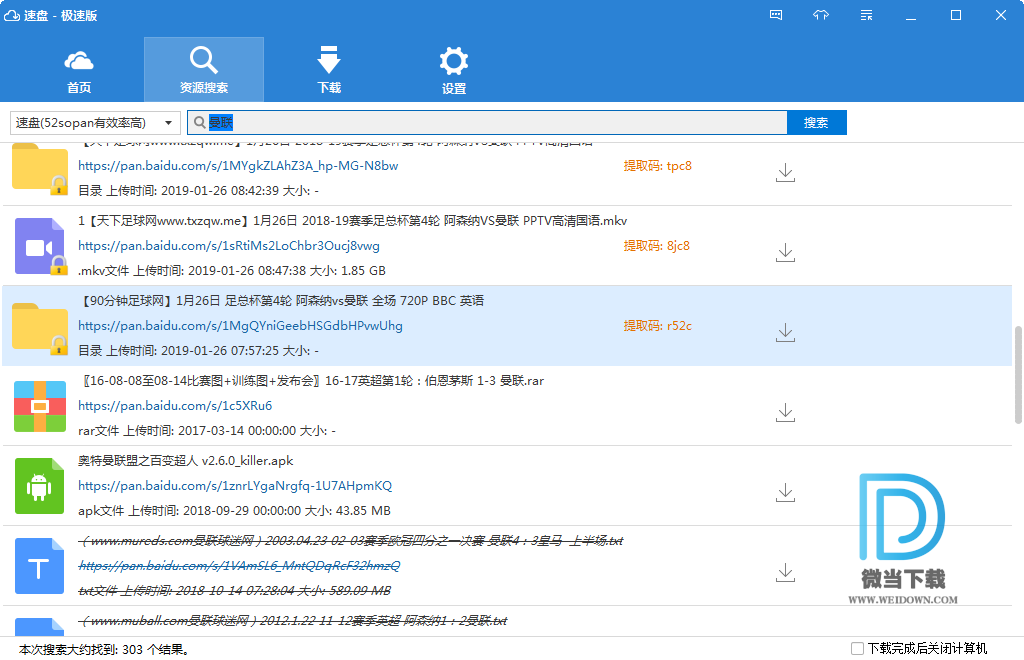
Task: Open the feedback message icon in title bar
Action: 776,15
